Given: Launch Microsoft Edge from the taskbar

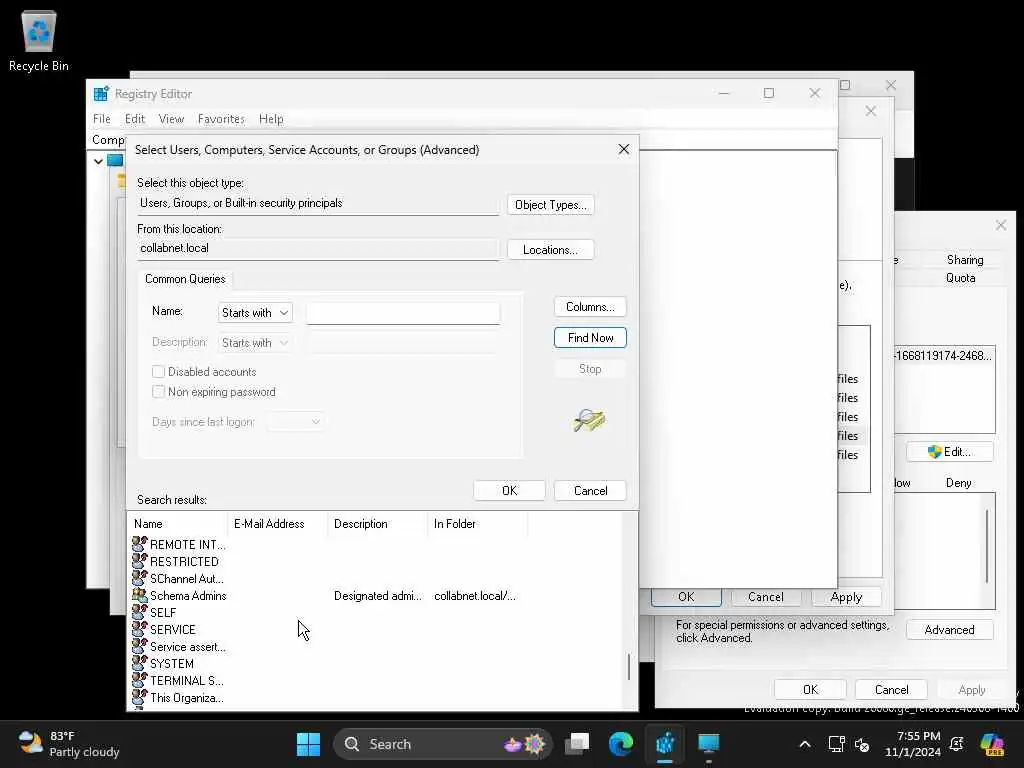Looking at the screenshot, I should pos(621,744).
